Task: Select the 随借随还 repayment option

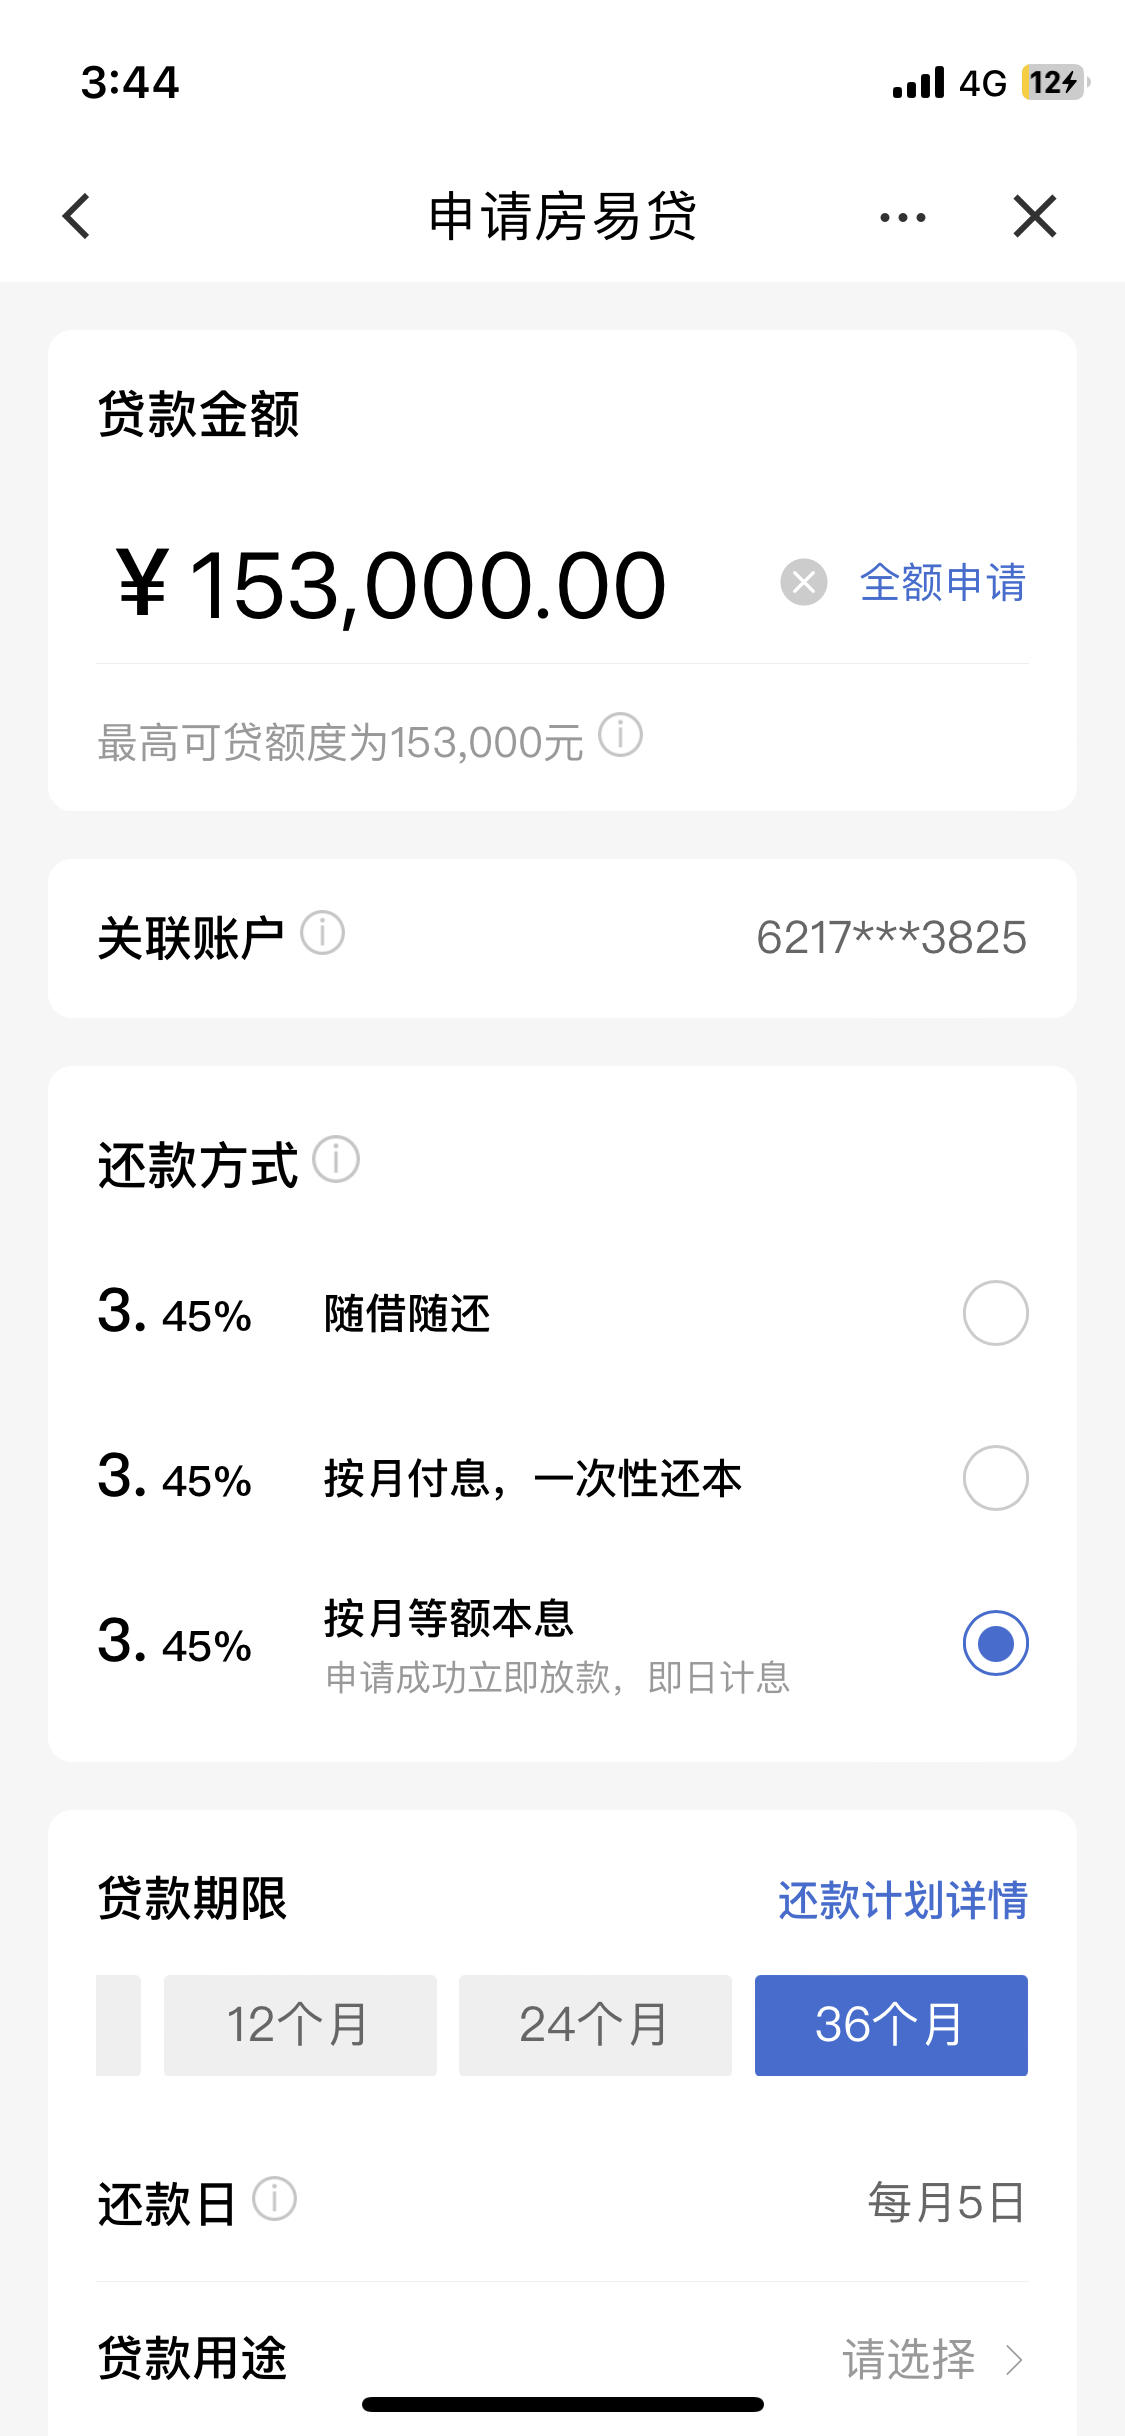Action: tap(995, 1313)
